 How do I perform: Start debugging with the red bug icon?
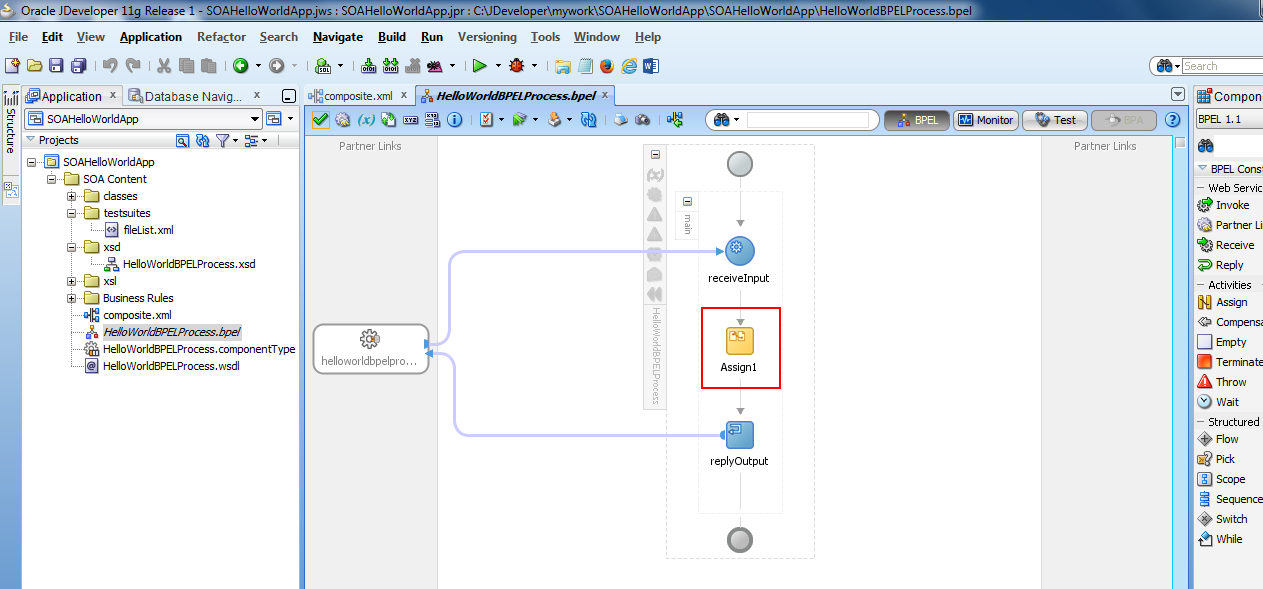pos(516,66)
